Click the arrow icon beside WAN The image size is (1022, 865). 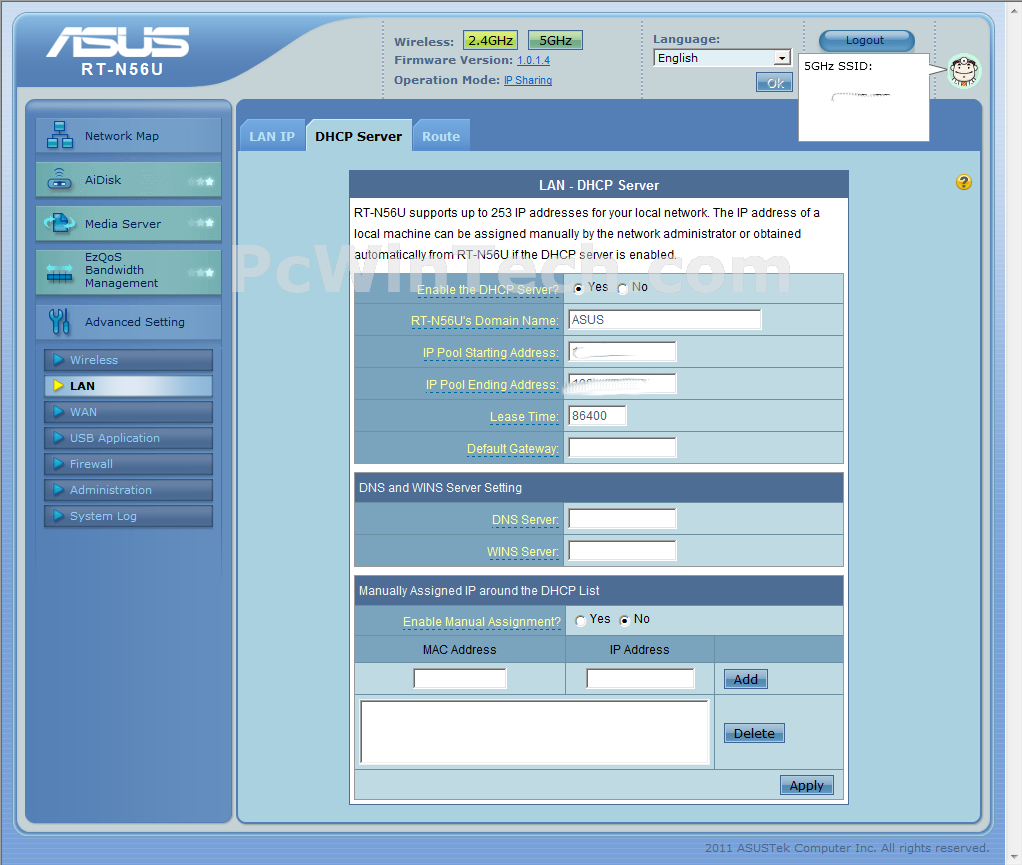coord(59,411)
